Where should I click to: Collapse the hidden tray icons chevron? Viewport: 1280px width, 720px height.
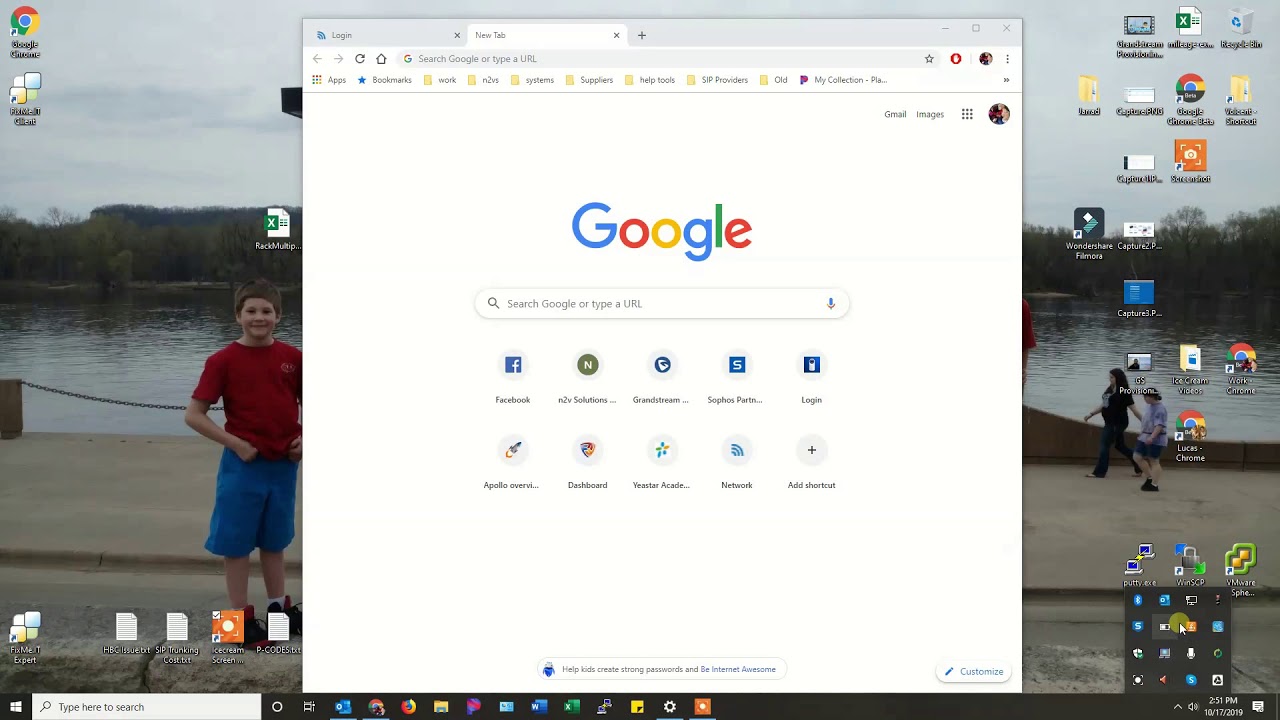pos(1177,707)
